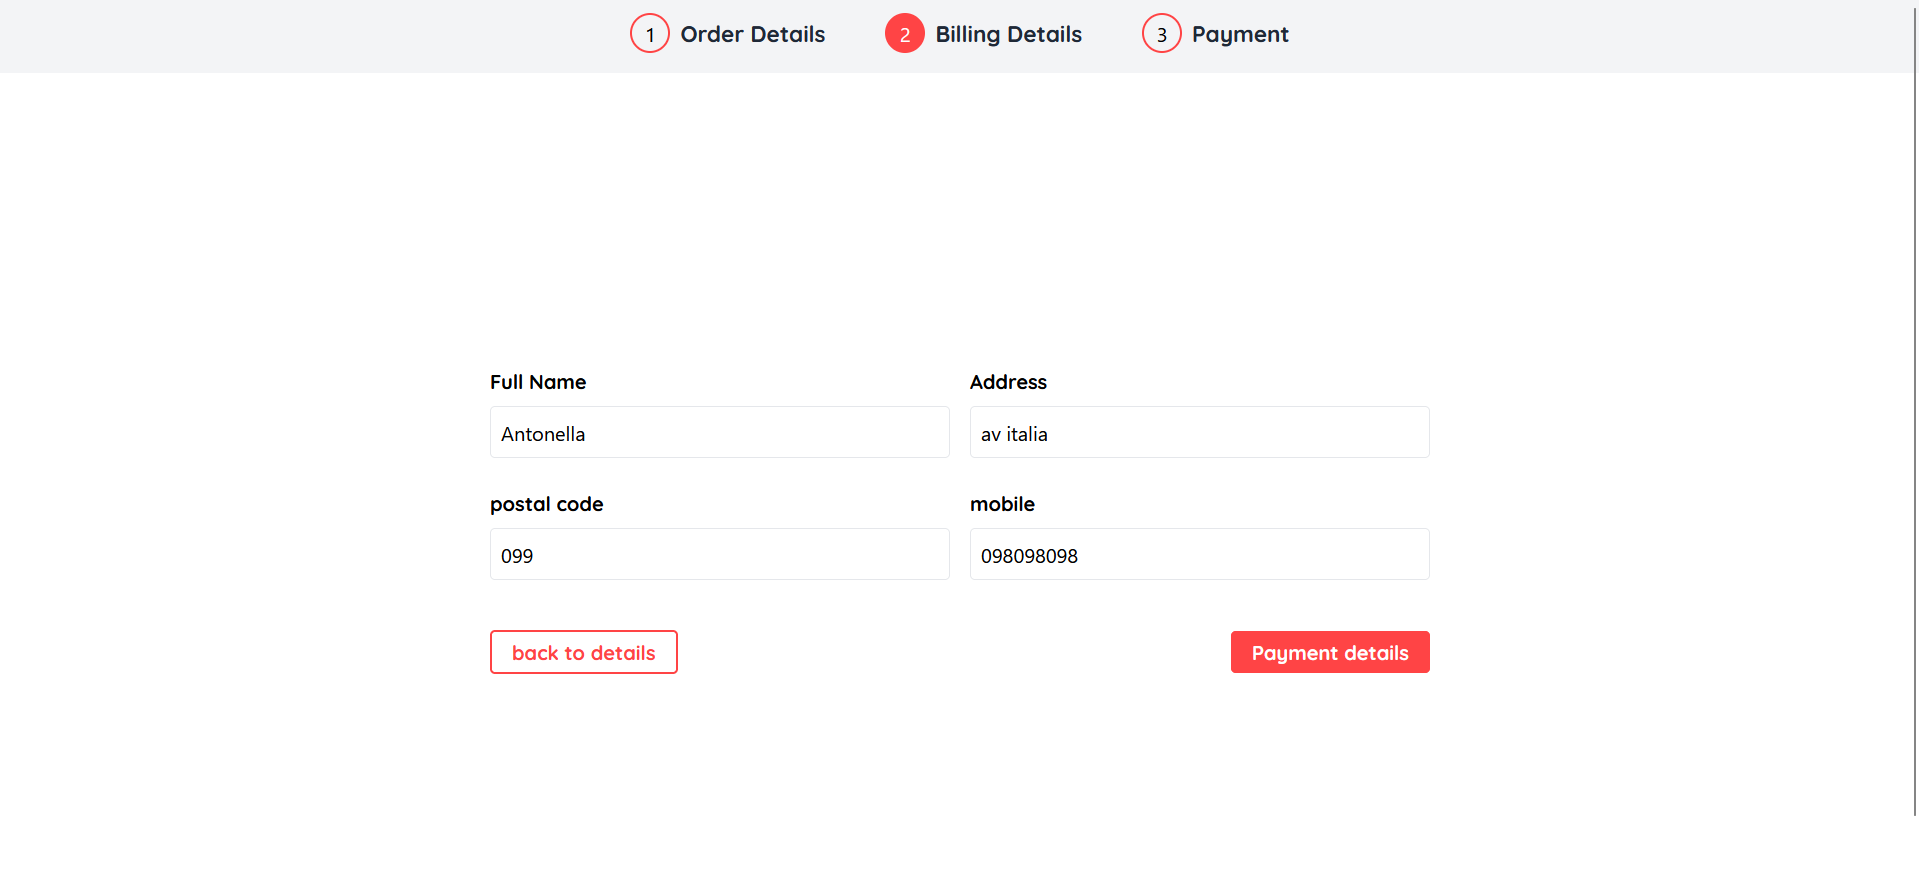Select the Billing Details step label
This screenshot has height=895, width=1919.
1008,34
